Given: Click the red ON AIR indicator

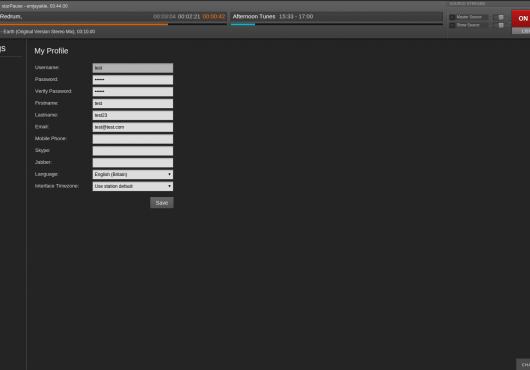Looking at the screenshot, I should coord(521,19).
